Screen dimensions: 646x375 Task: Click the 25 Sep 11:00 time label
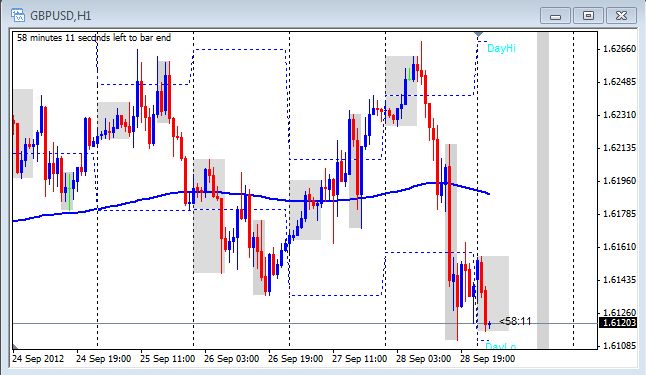167,359
